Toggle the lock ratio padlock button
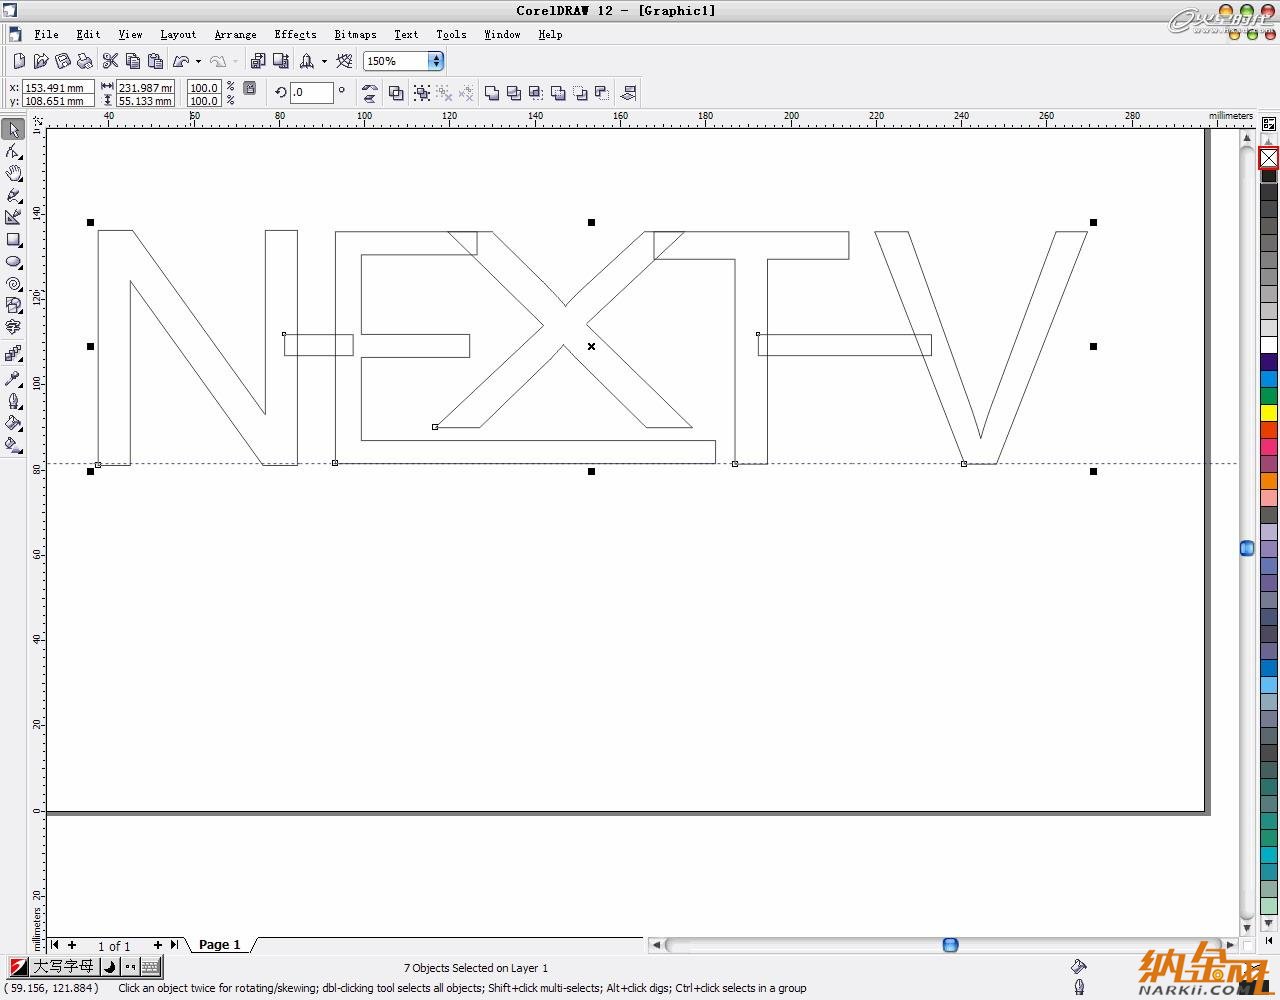 250,88
